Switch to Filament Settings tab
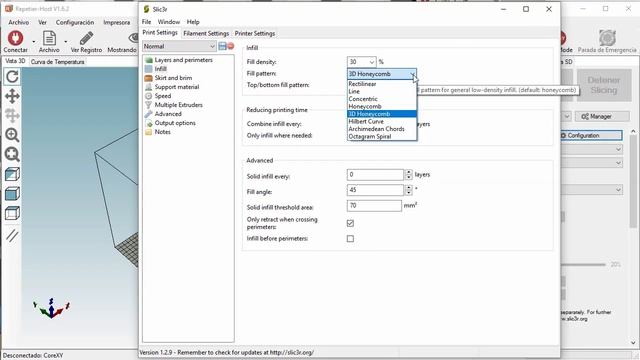This screenshot has width=640, height=360. (206, 33)
